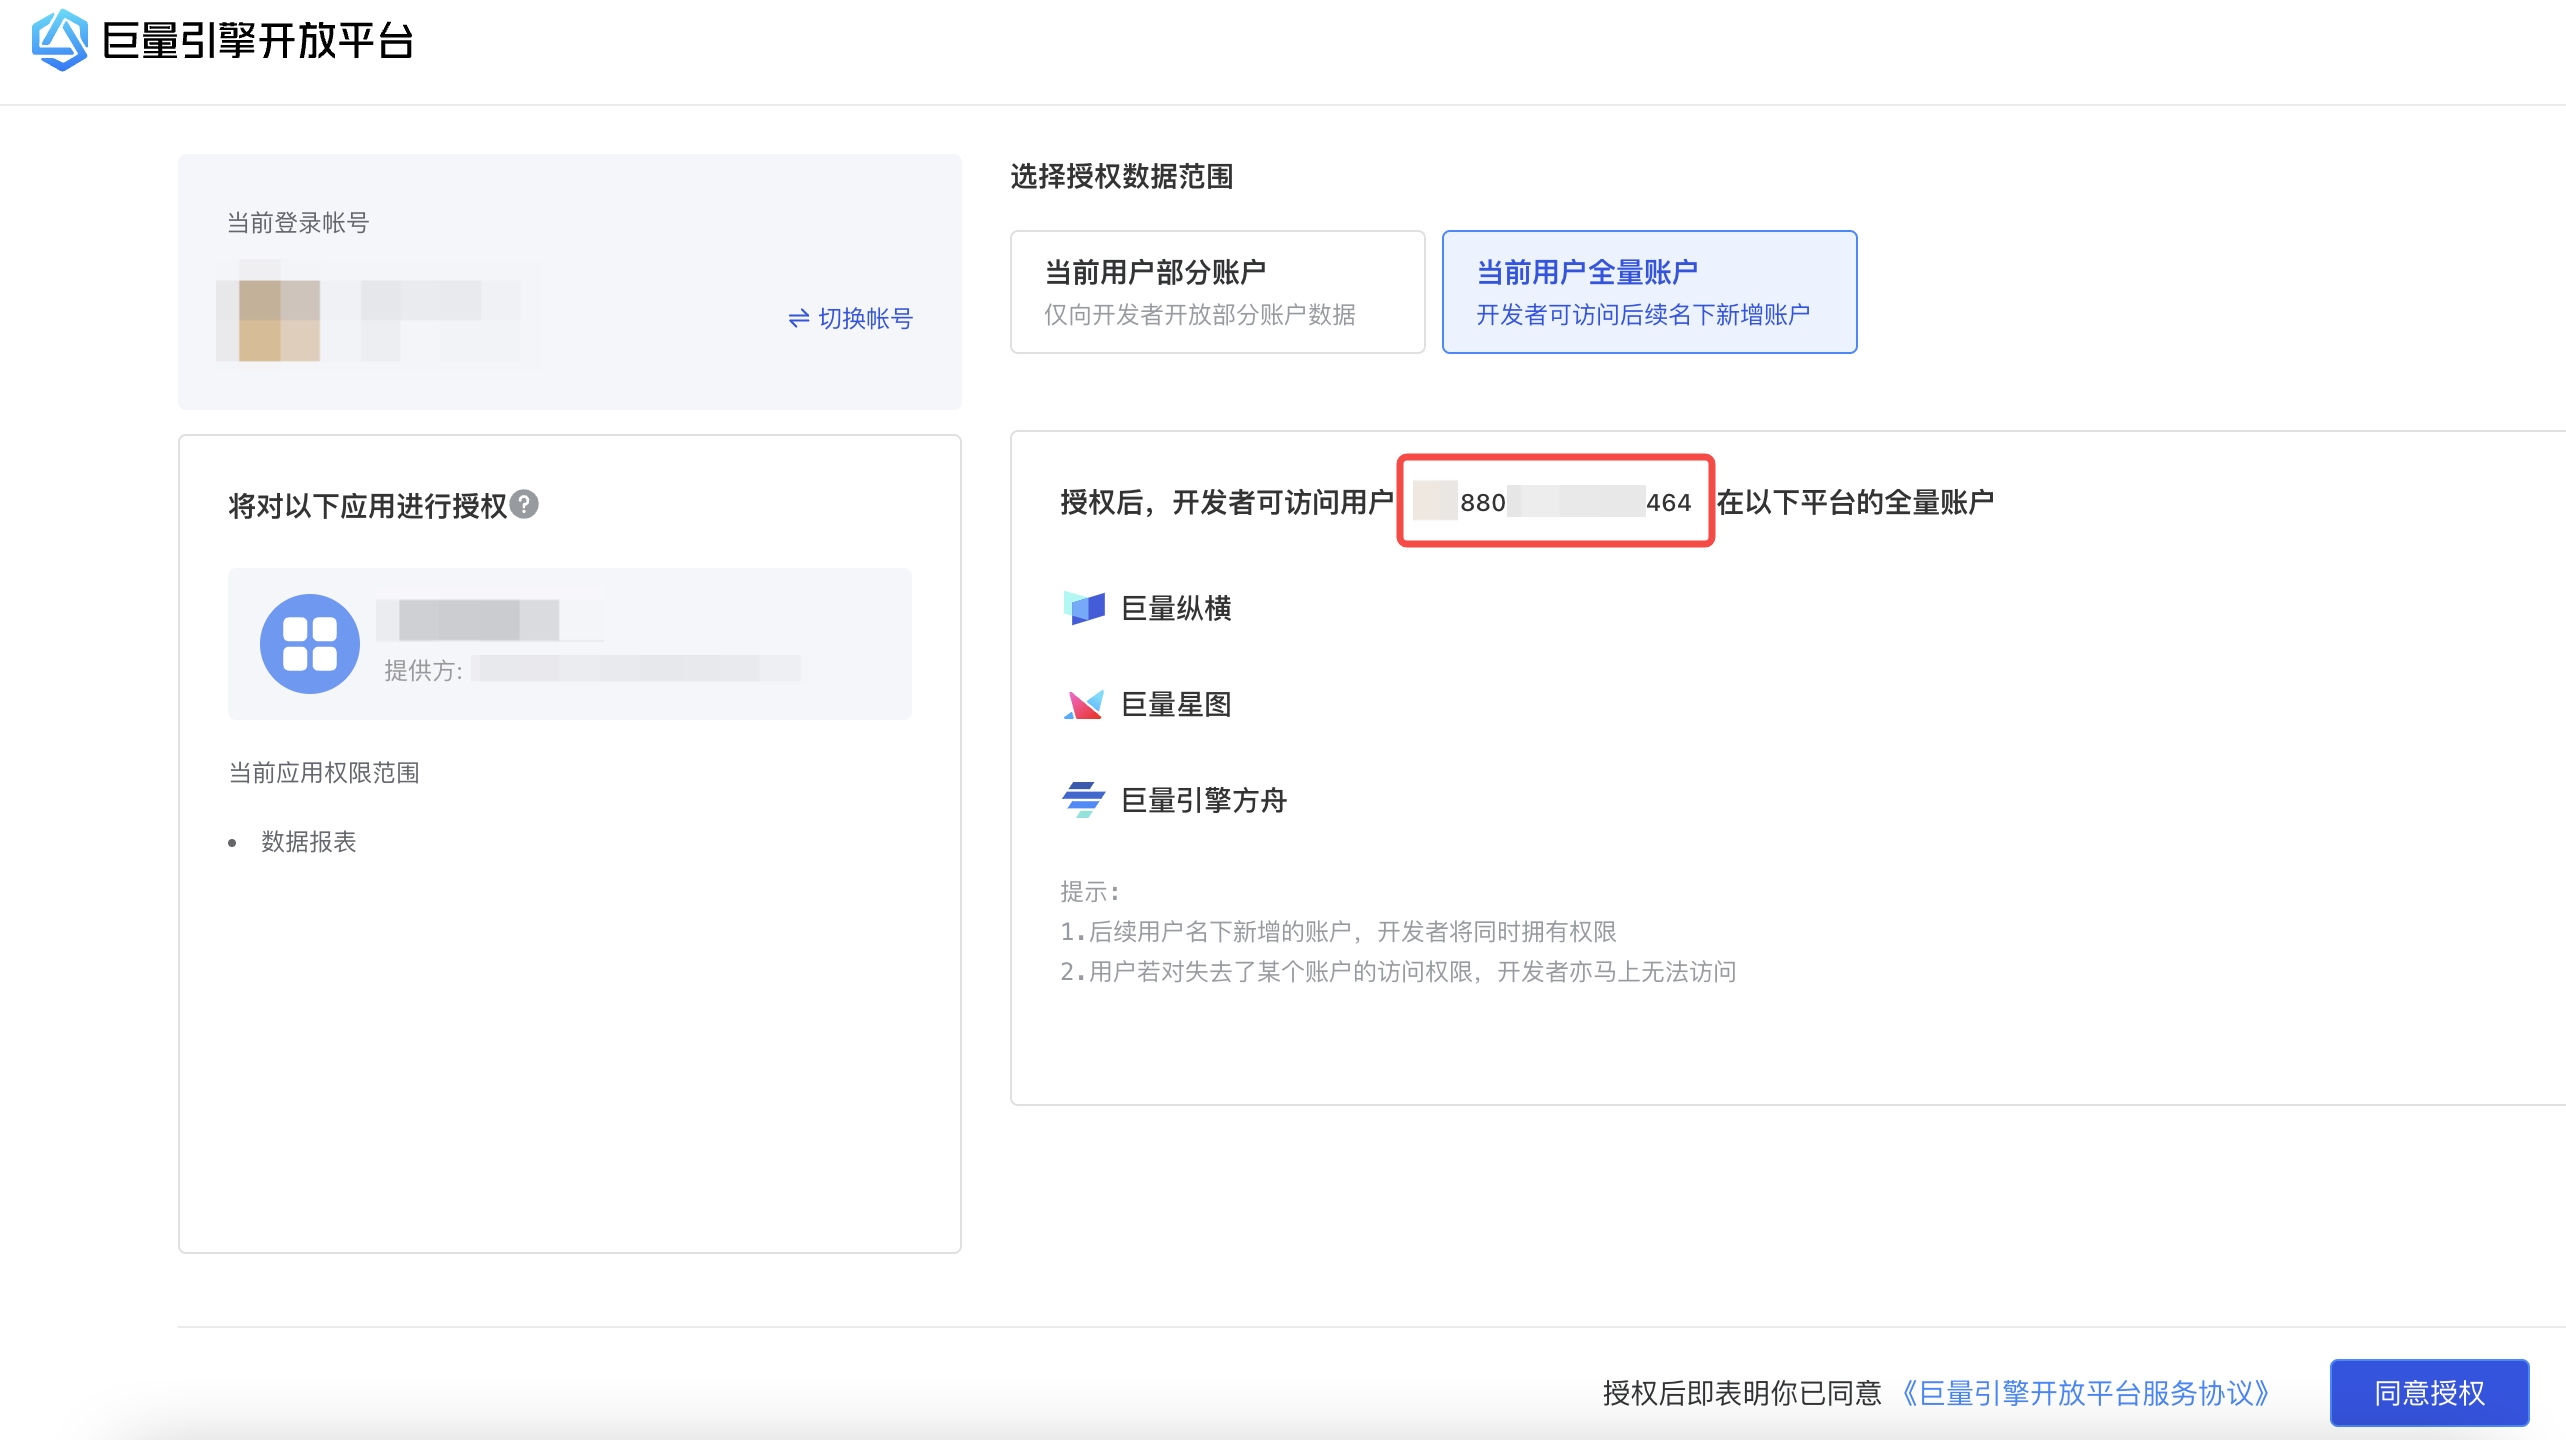The image size is (2566, 1440).
Task: Click the 巨量纵横 platform icon
Action: [1083, 607]
